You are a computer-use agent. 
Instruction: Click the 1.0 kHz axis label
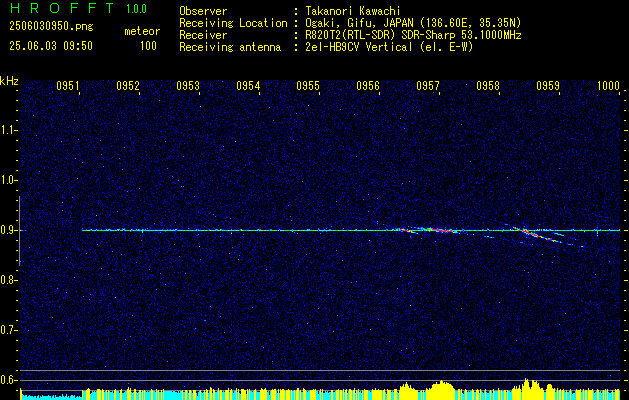(8, 180)
